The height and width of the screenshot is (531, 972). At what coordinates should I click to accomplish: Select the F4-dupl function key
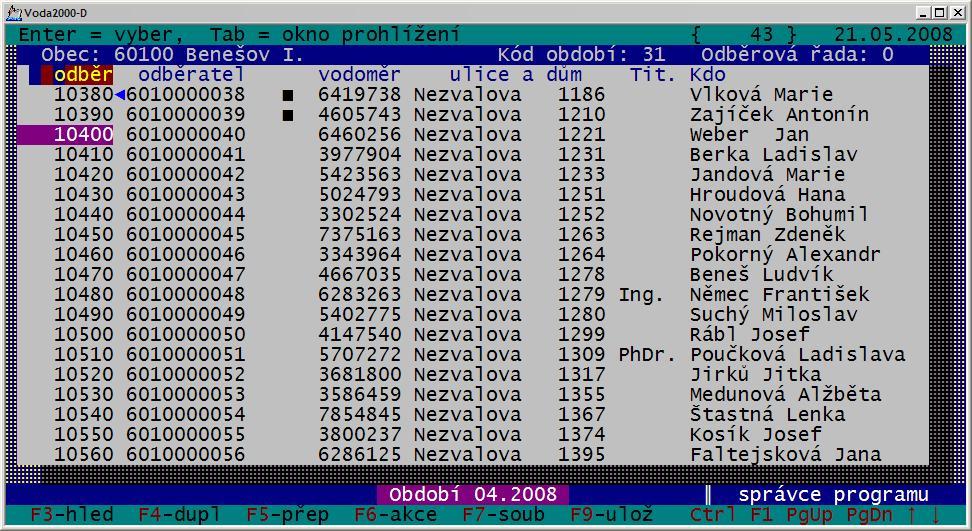pyautogui.click(x=180, y=514)
